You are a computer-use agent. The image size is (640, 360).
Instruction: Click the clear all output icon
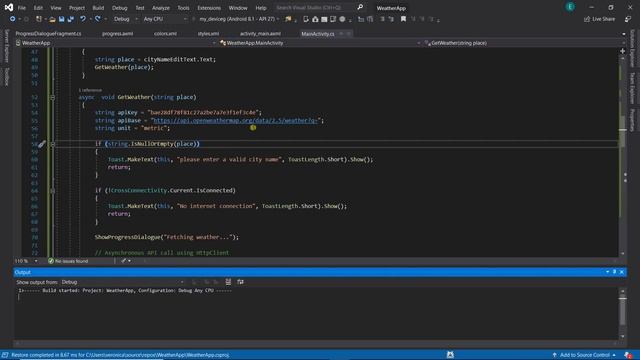(228, 282)
